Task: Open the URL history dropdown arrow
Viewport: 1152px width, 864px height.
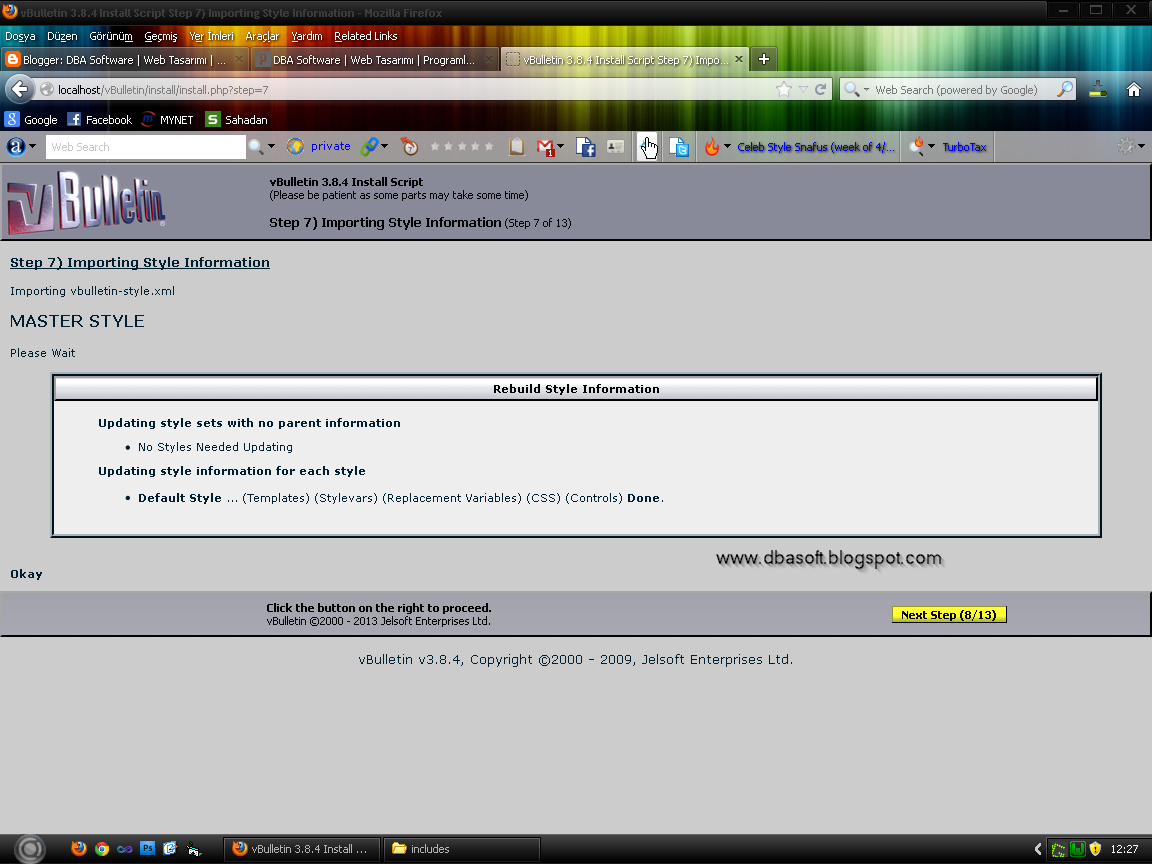Action: coord(803,90)
